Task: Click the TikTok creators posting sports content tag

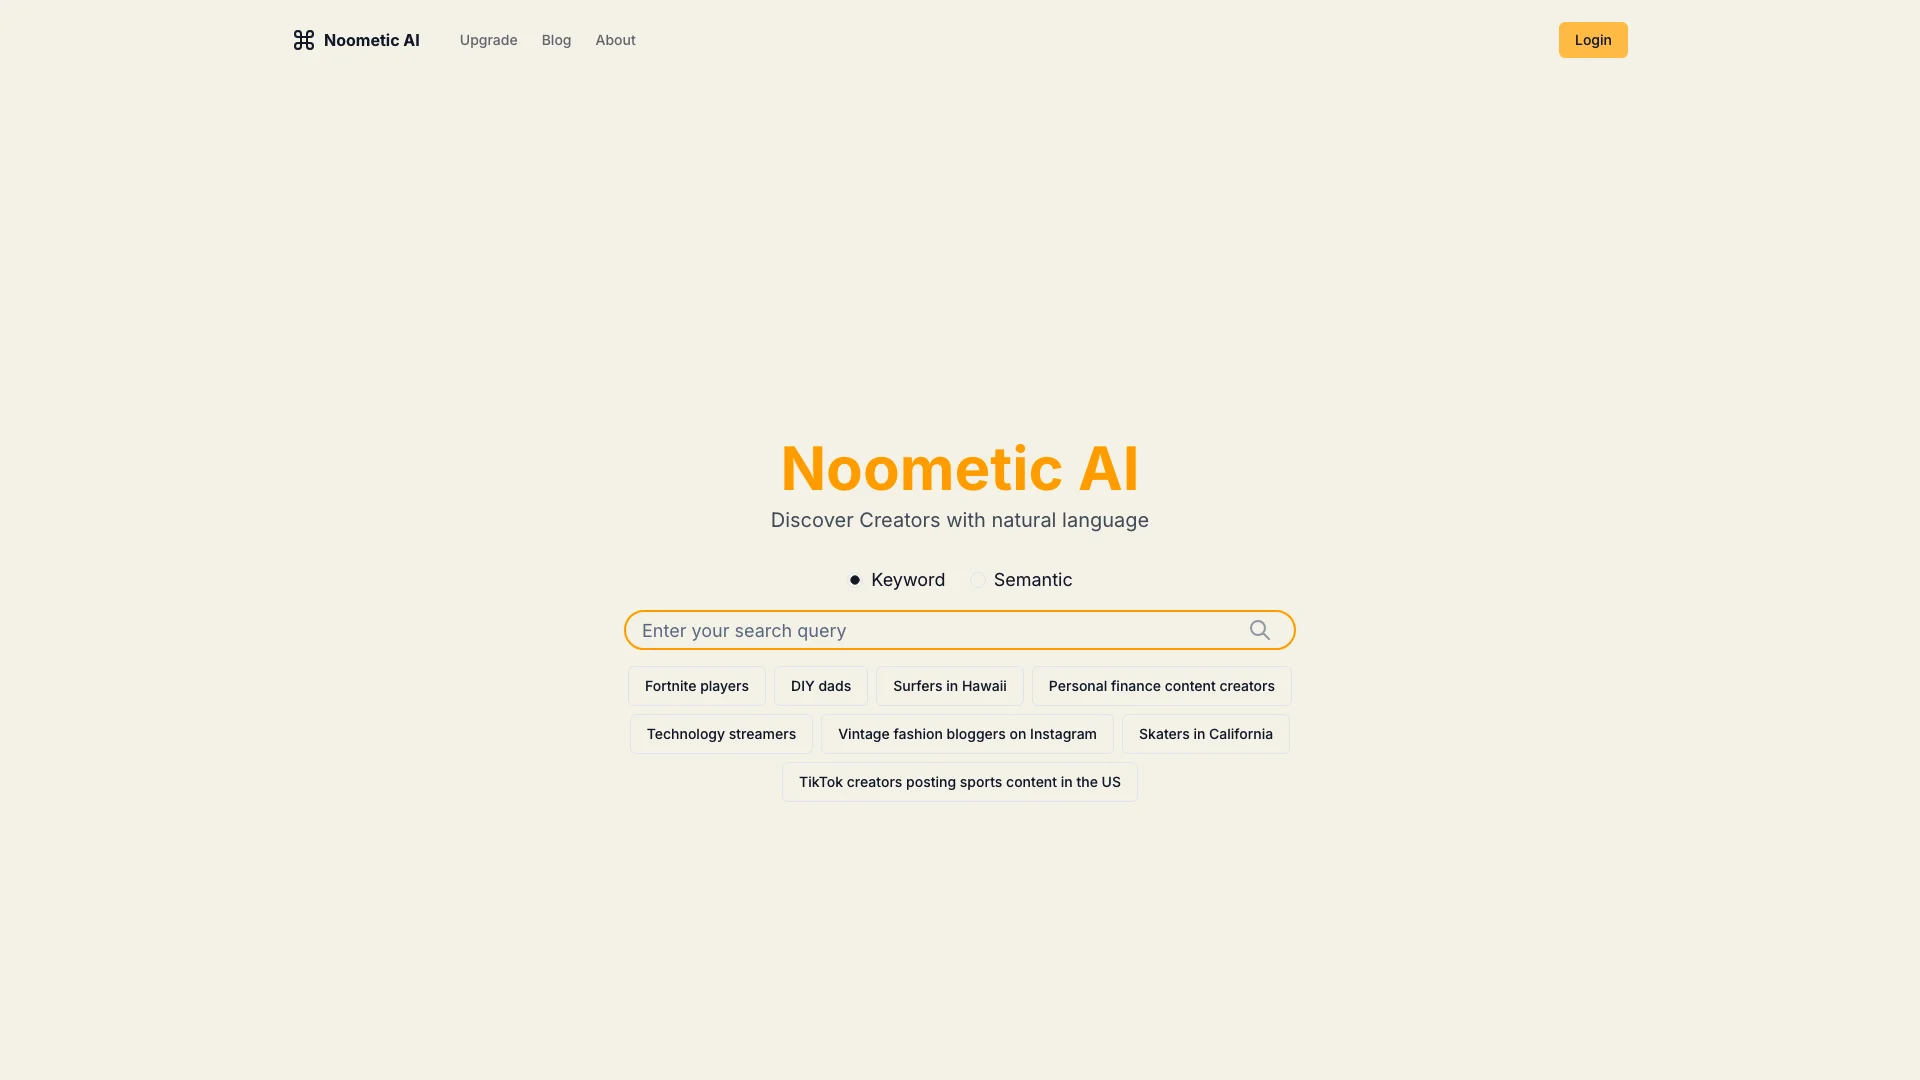Action: tap(960, 782)
